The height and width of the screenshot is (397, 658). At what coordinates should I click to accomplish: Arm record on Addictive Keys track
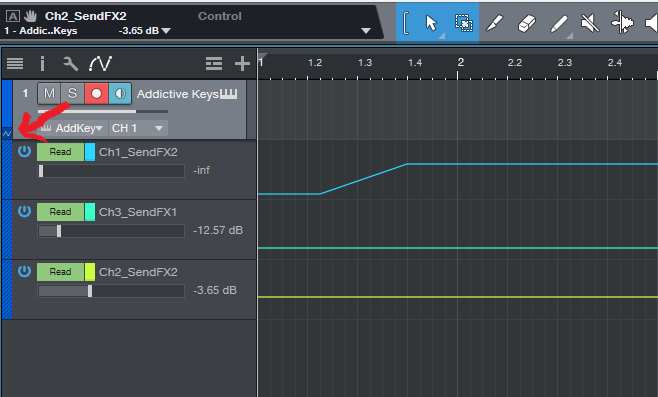pyautogui.click(x=97, y=94)
